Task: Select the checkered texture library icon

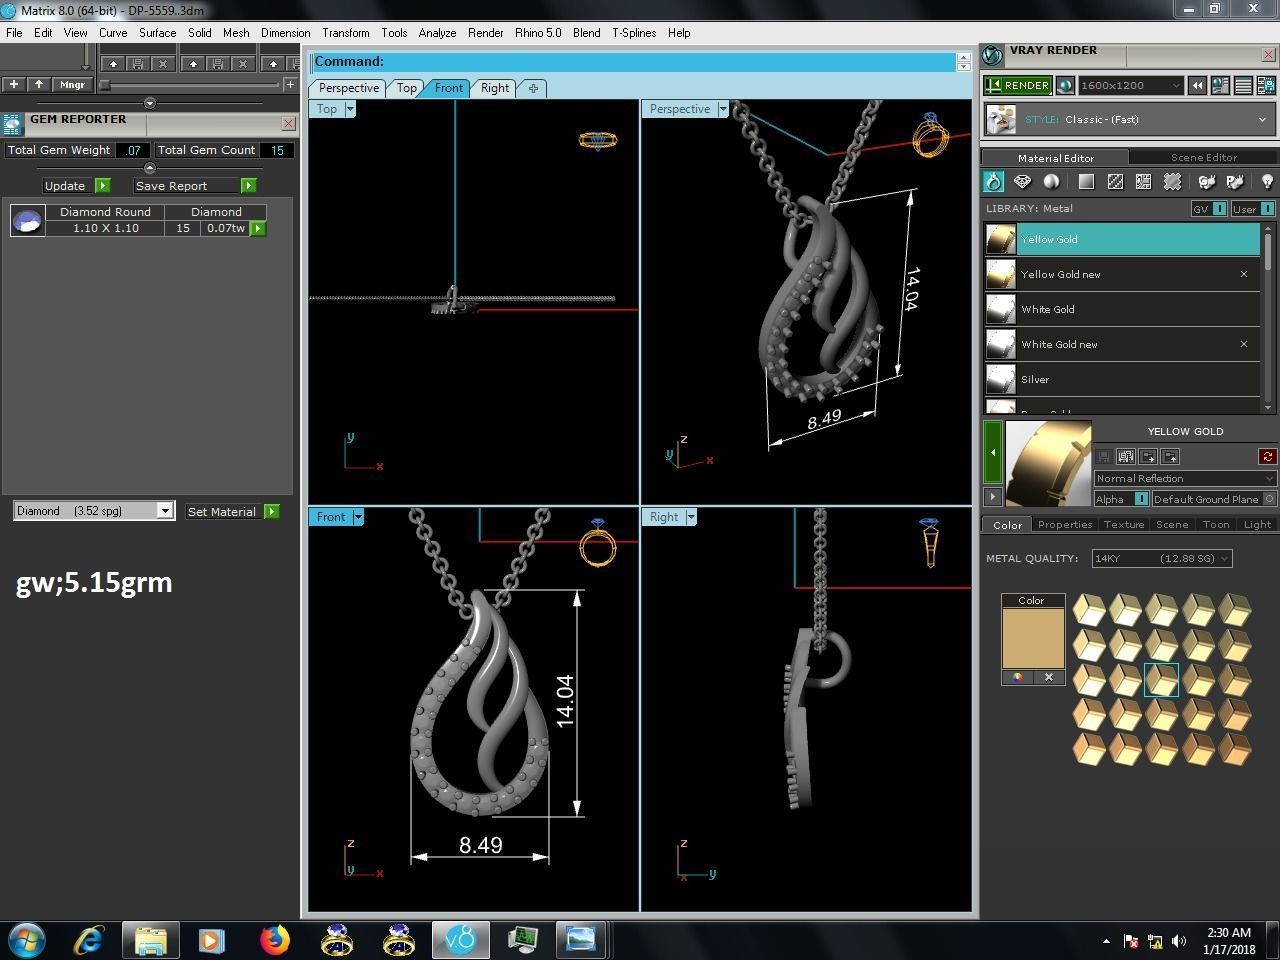Action: click(x=1115, y=181)
